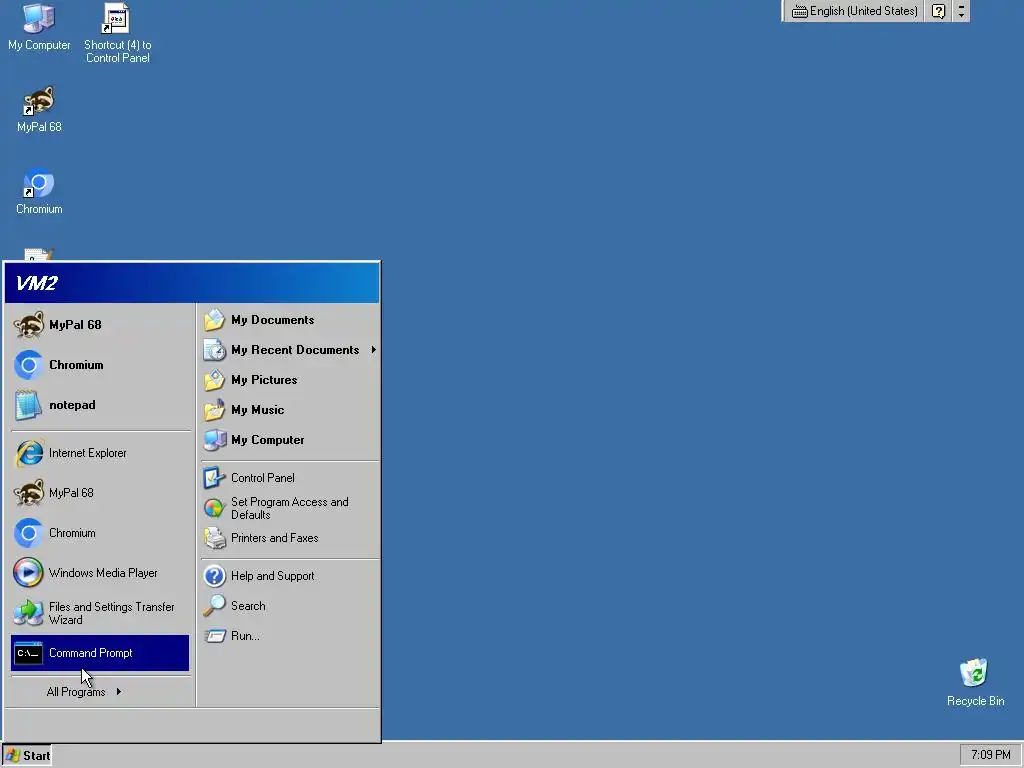The width and height of the screenshot is (1024, 768).
Task: Open recent Chromium entry above Windows Media Player
Action: (100, 533)
